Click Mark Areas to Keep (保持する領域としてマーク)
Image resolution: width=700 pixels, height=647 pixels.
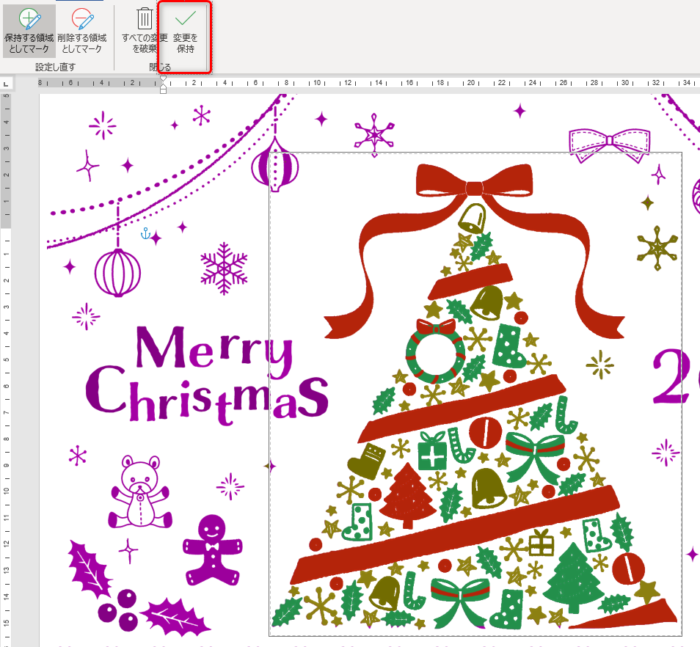28,31
